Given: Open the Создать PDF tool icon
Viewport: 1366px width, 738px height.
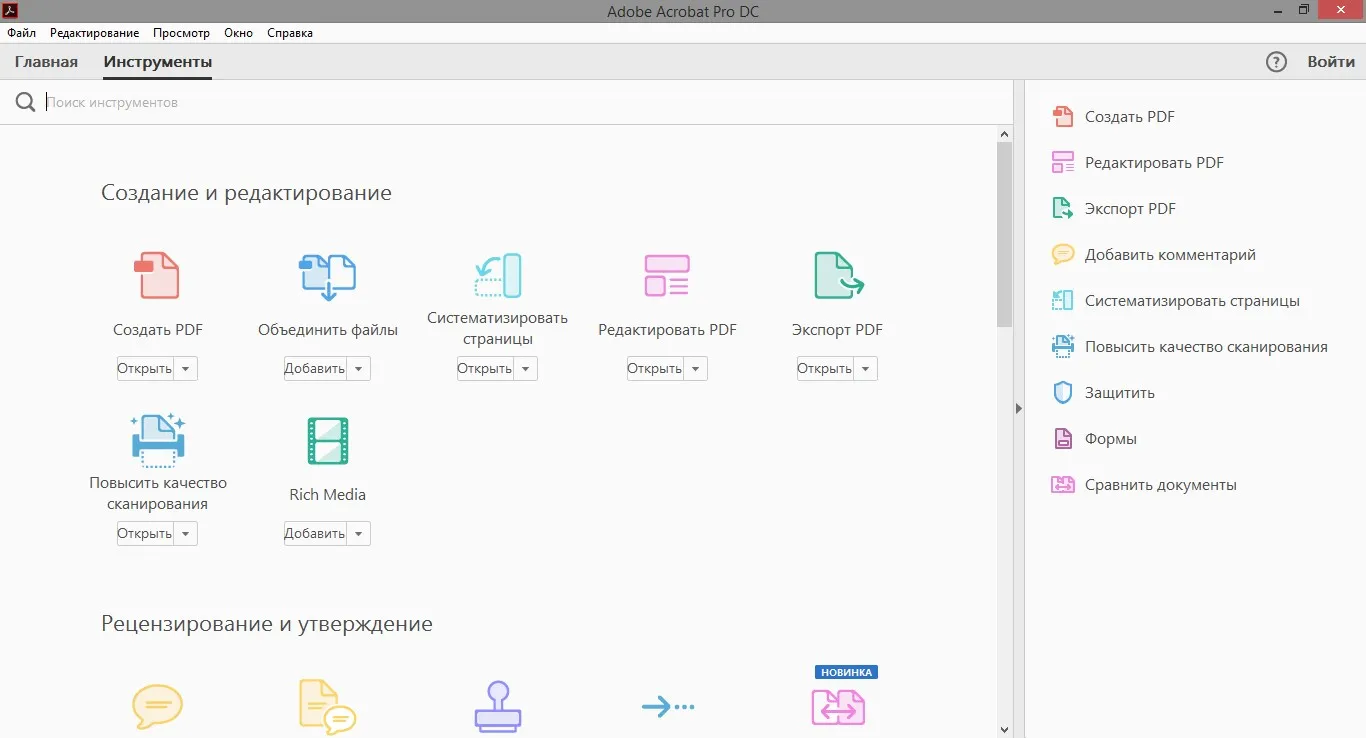Looking at the screenshot, I should (157, 275).
